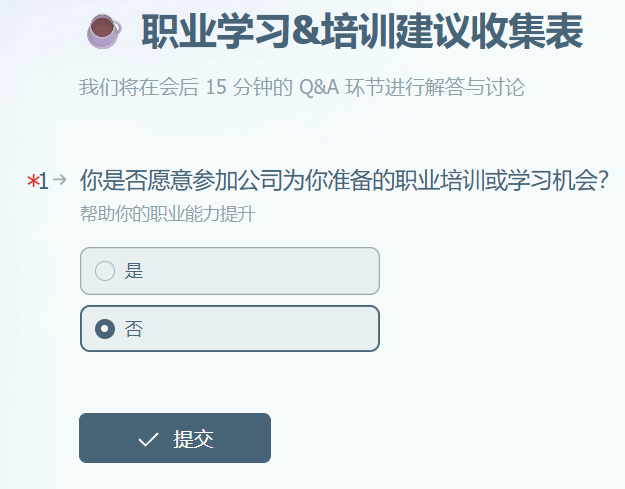Click the question number 1
The width and height of the screenshot is (625, 489).
44,181
